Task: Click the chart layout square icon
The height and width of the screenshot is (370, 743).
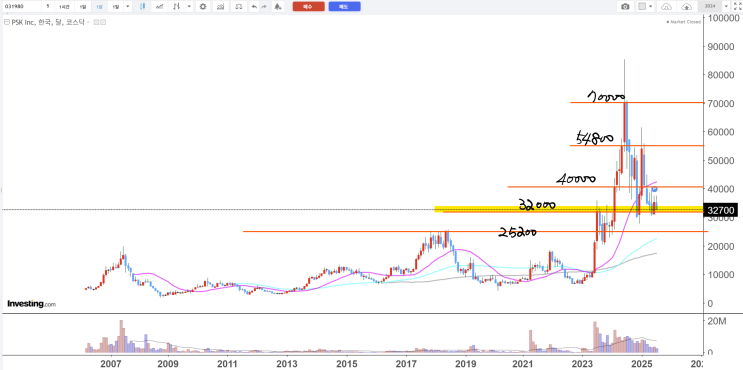Action: (x=642, y=7)
